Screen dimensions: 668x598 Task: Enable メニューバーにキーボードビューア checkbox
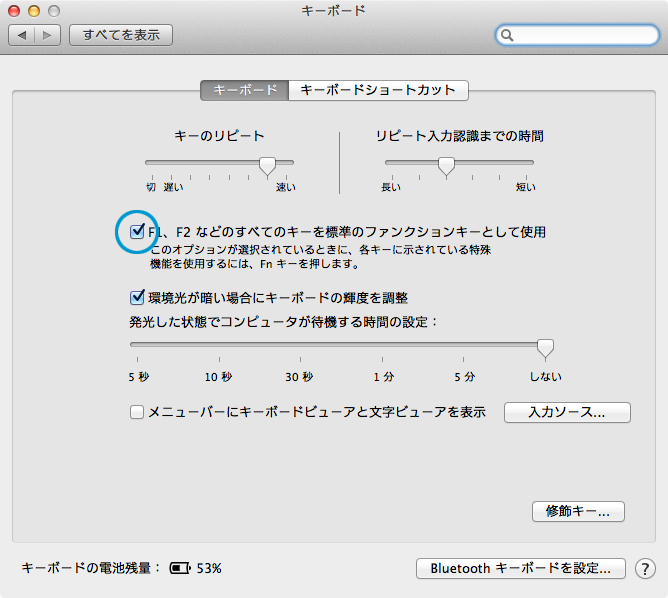point(138,411)
